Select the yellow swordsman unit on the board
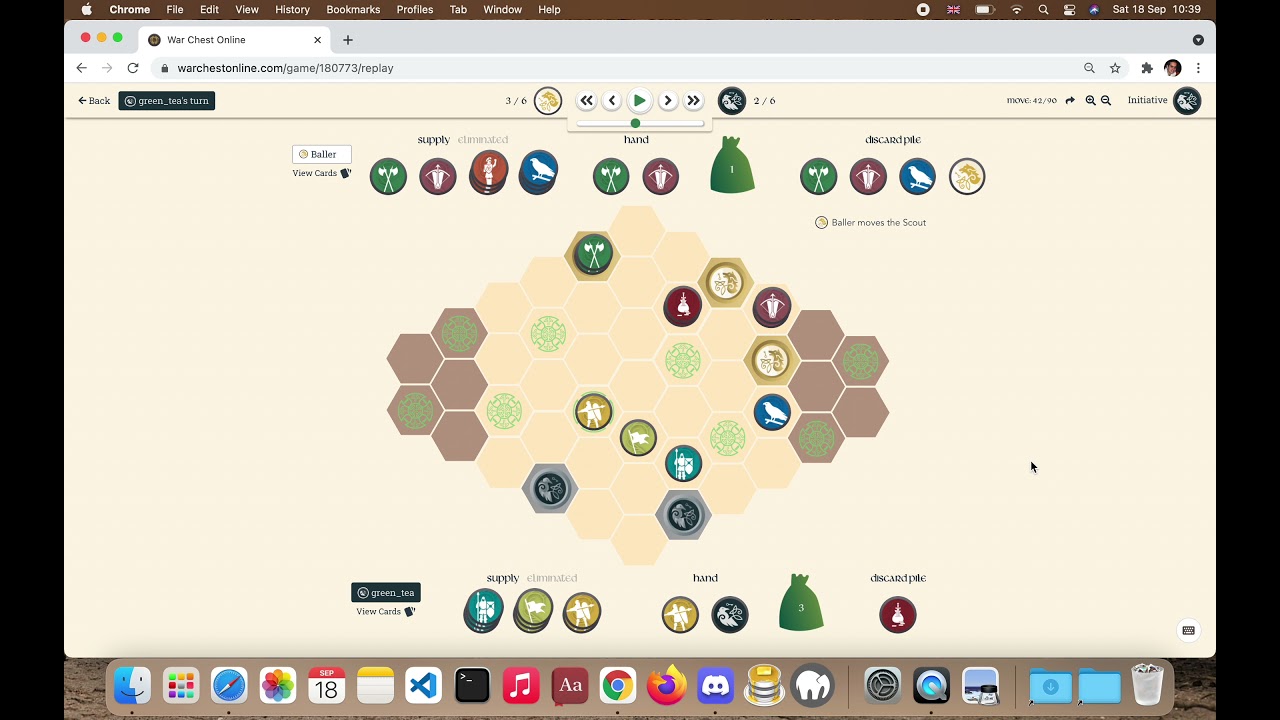This screenshot has width=1280, height=720. pos(593,411)
